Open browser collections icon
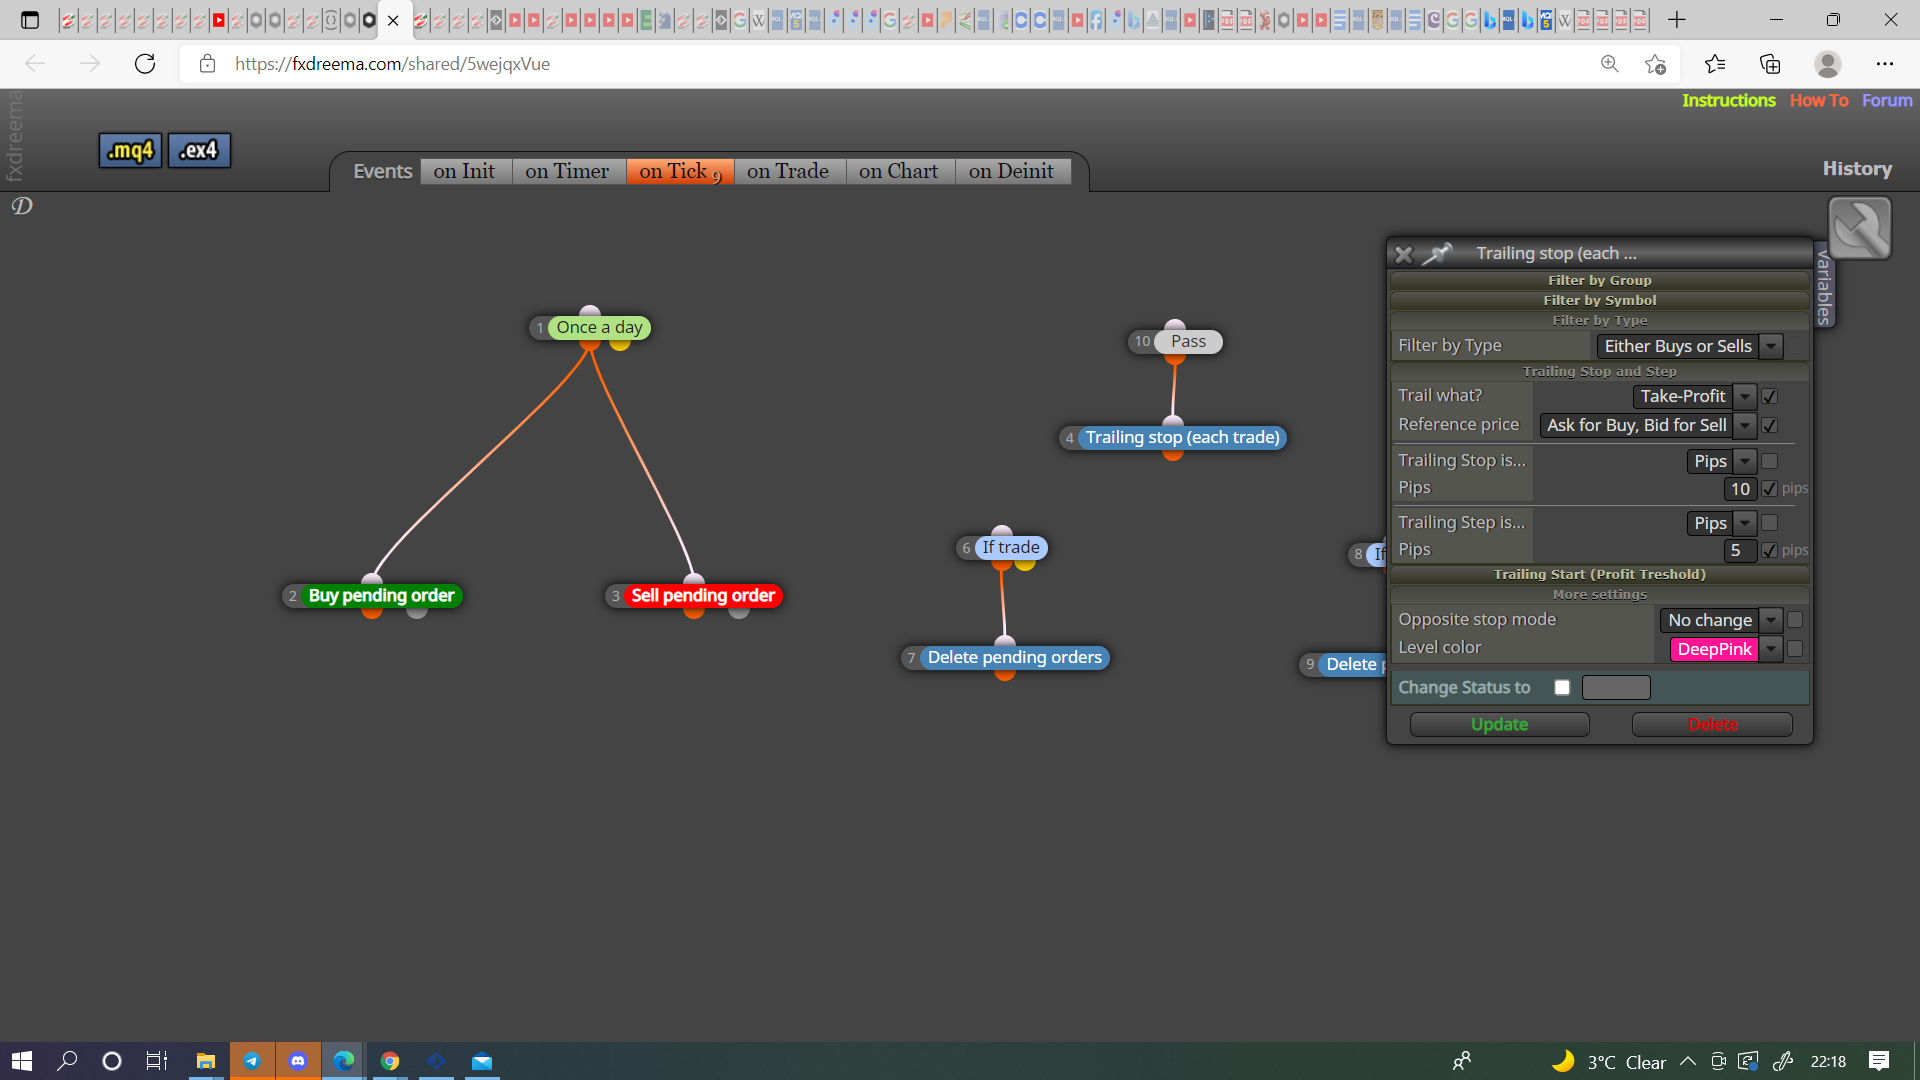The height and width of the screenshot is (1080, 1920). 1770,64
